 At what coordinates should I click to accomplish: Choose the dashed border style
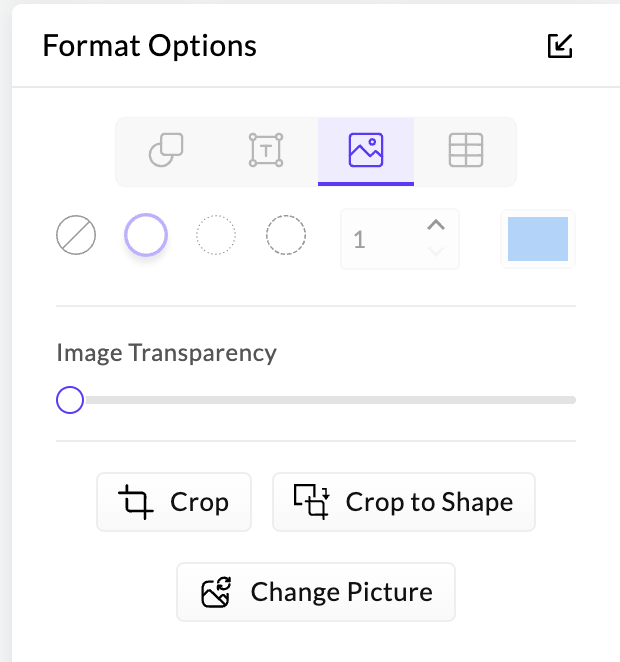[x=286, y=237]
